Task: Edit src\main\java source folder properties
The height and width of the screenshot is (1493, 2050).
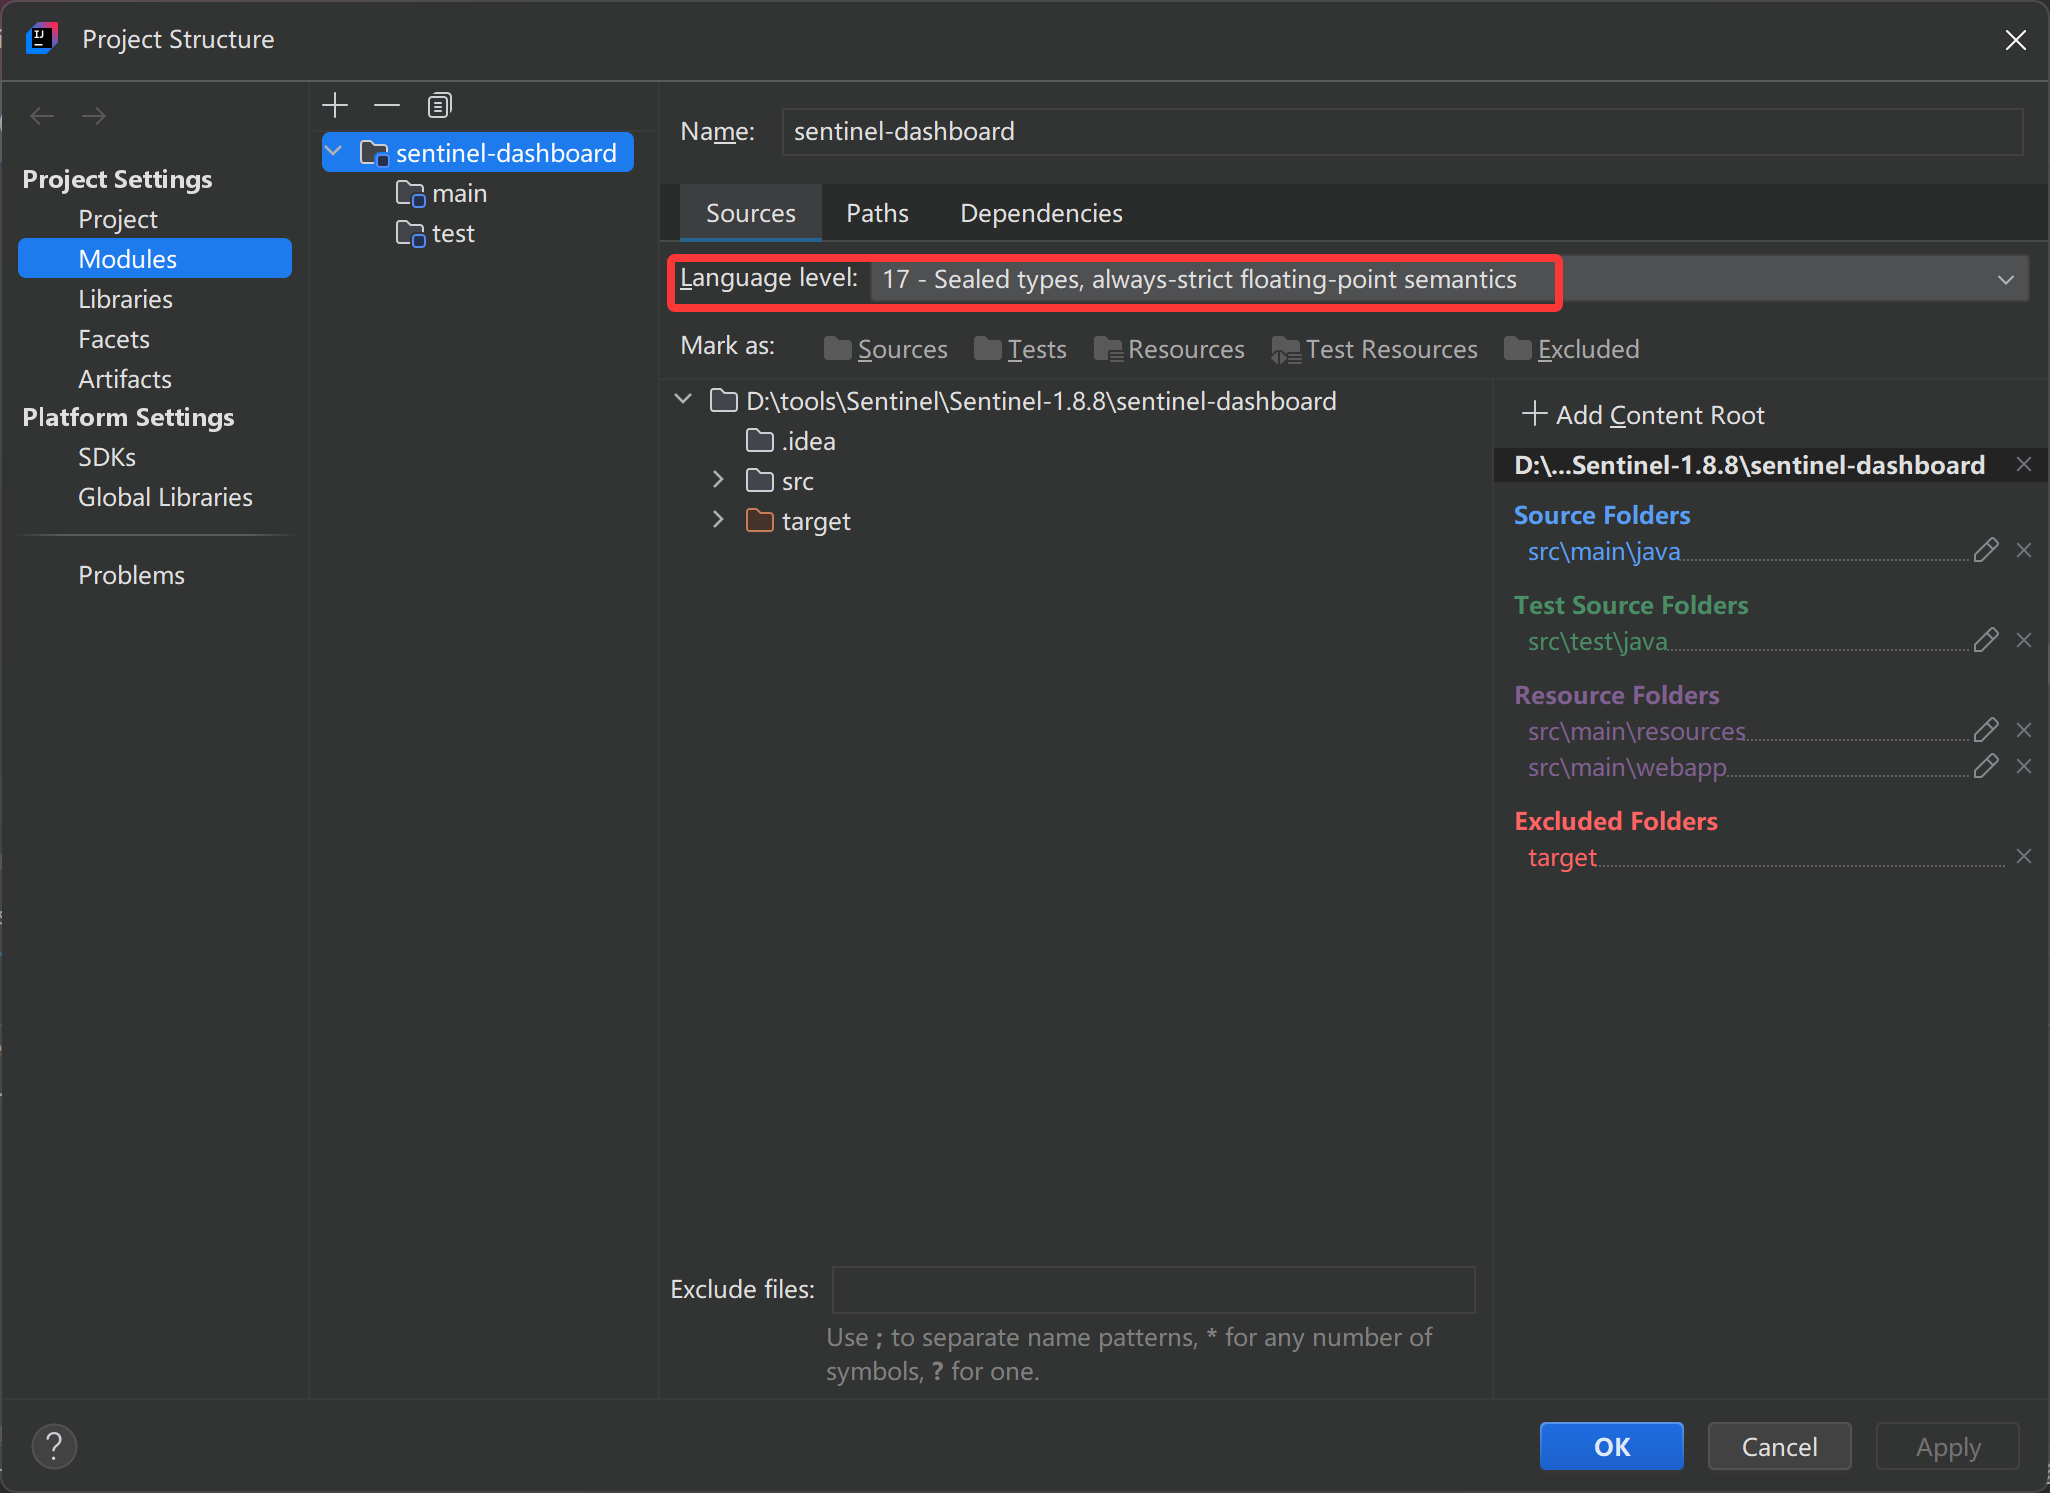Action: coord(1985,550)
